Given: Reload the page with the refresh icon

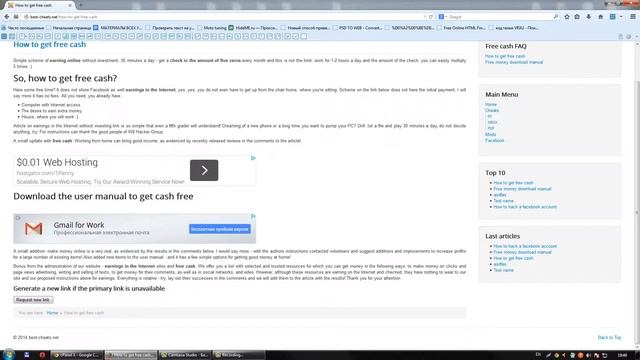Looking at the screenshot, I should tap(431, 17).
